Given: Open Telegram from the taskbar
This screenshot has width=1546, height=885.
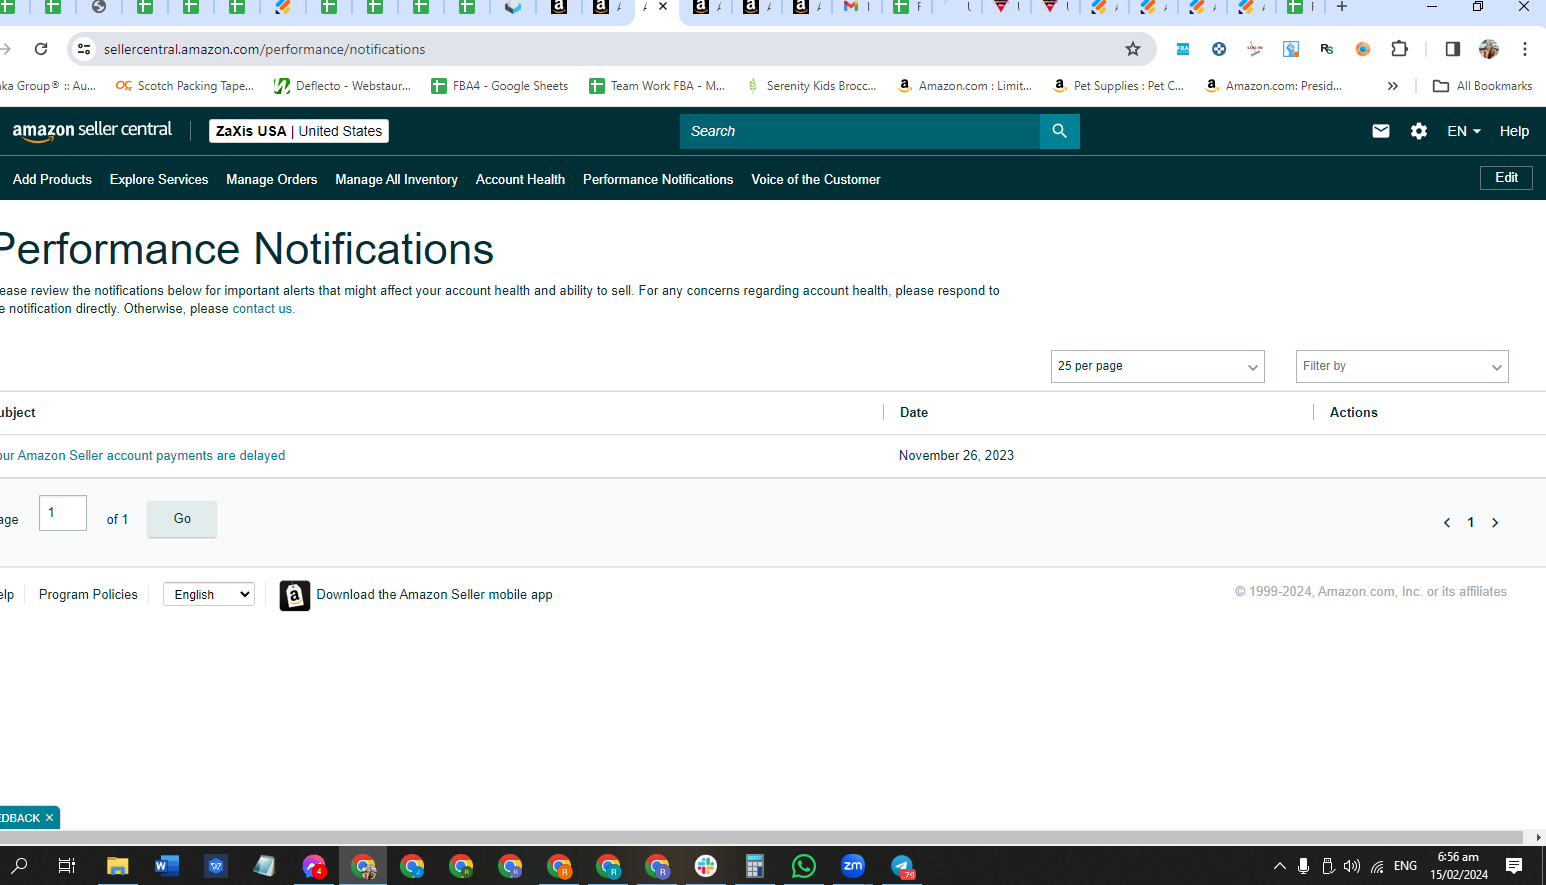Looking at the screenshot, I should click(902, 866).
